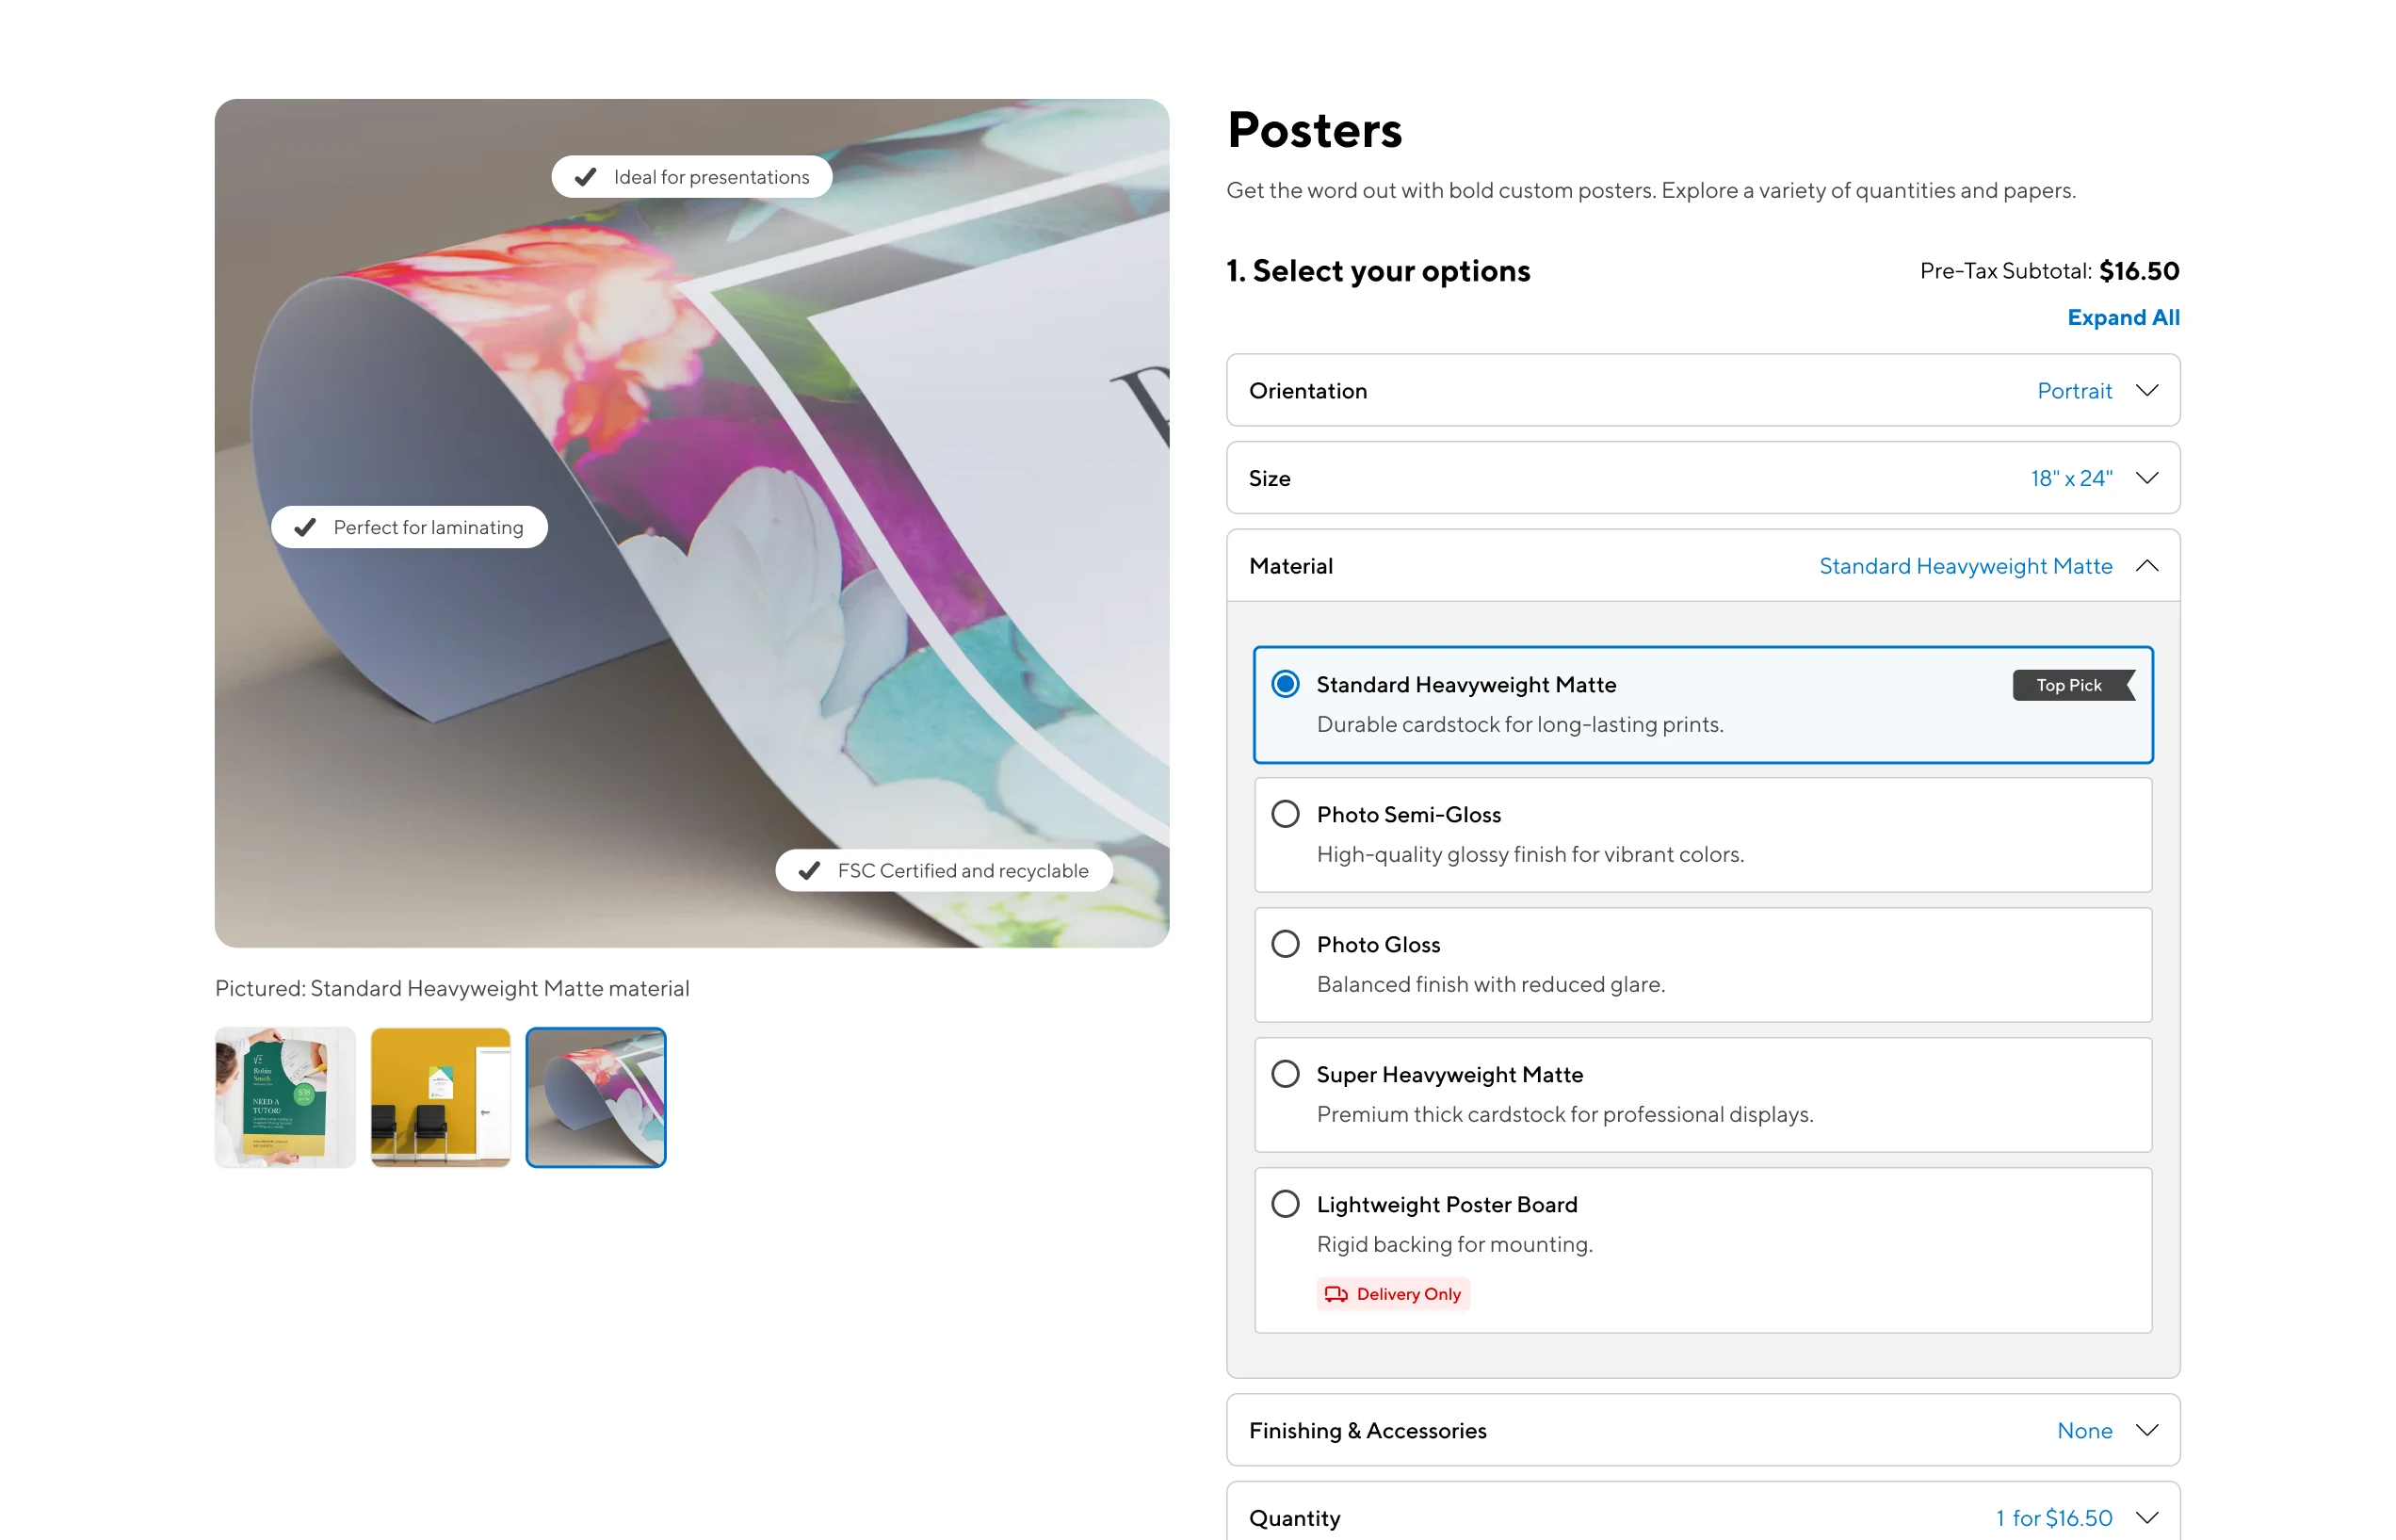
Task: Click the checkmark icon beside Perfect for laminating
Action: click(x=305, y=527)
